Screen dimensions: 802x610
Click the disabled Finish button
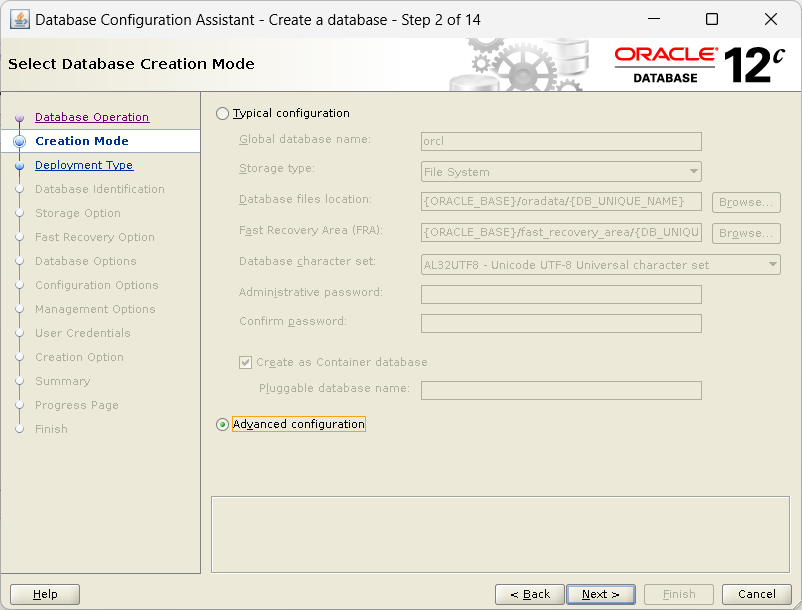(x=679, y=594)
